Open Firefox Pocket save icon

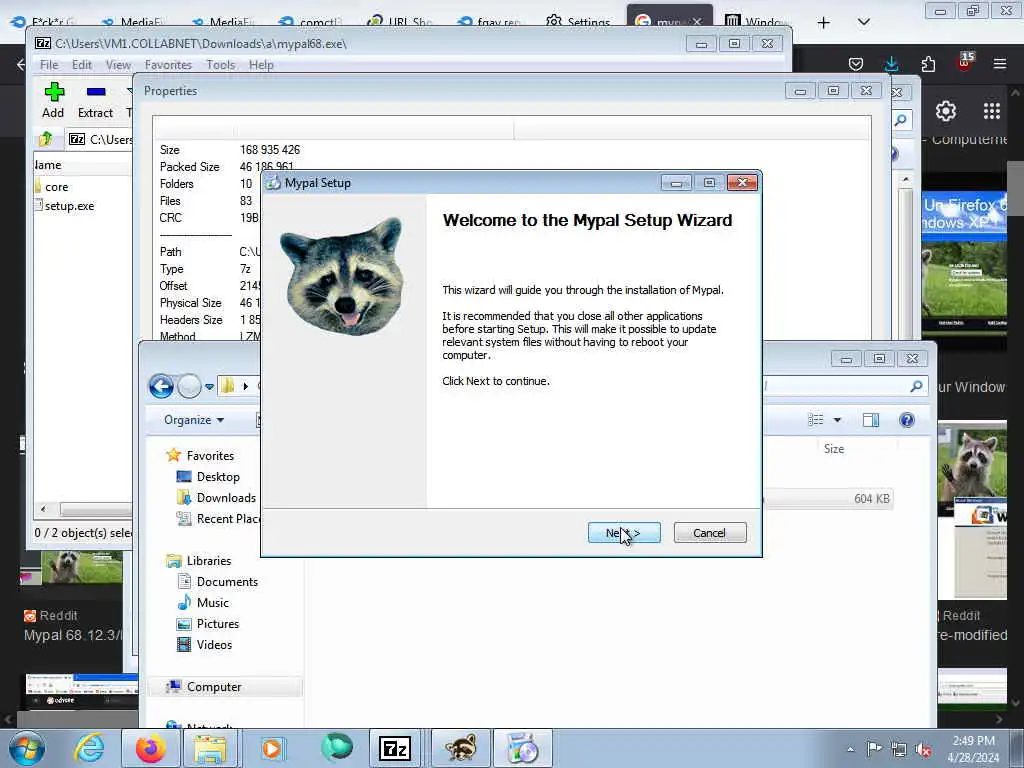856,63
